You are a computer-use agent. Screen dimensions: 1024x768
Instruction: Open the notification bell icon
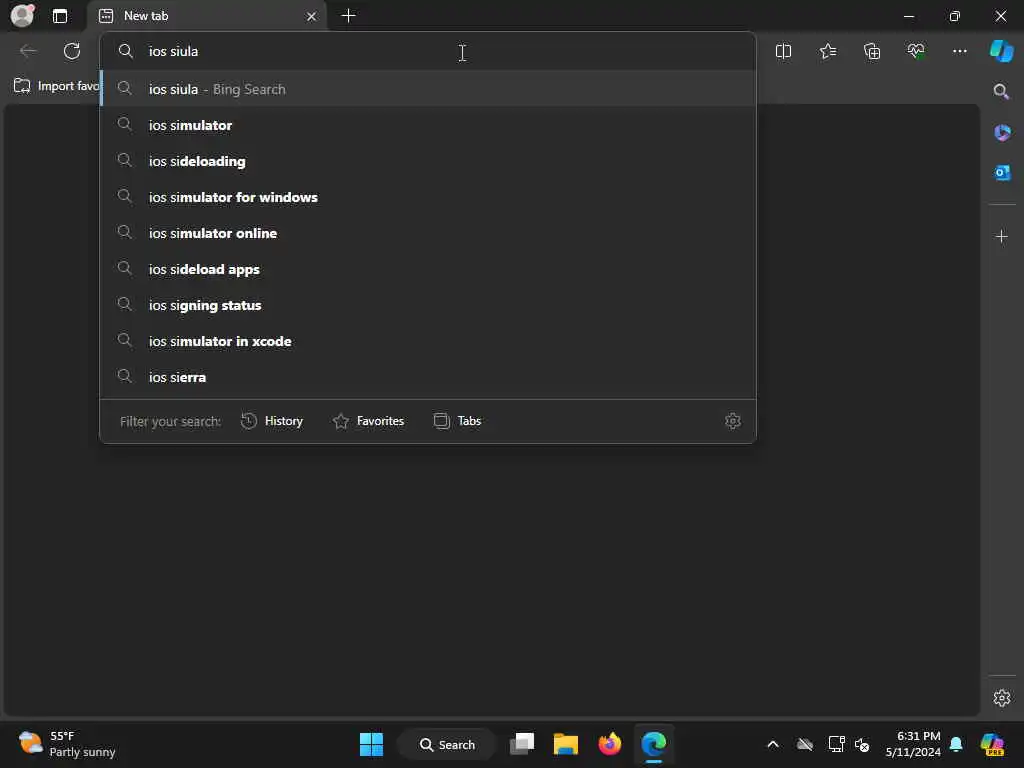[x=956, y=744]
